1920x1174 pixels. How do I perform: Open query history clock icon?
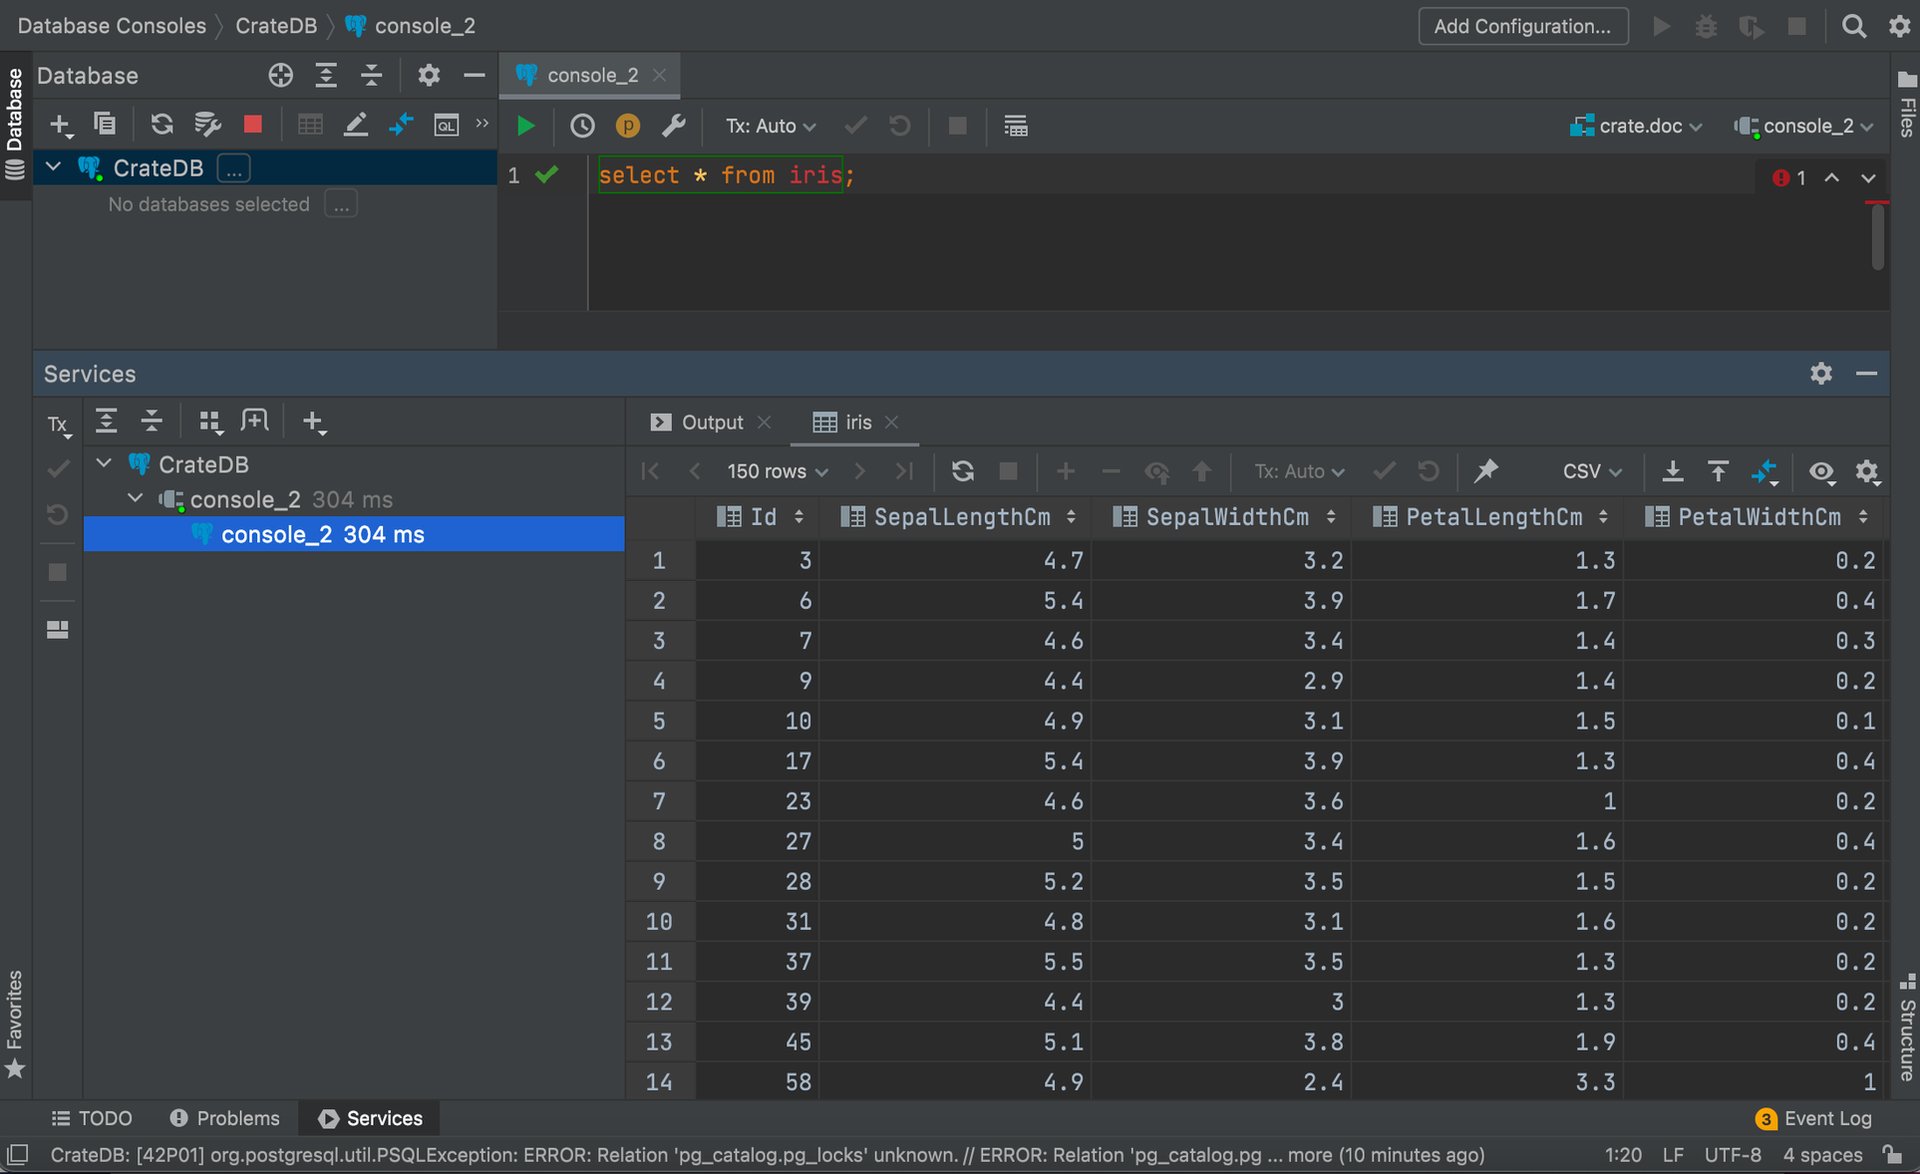[x=582, y=126]
